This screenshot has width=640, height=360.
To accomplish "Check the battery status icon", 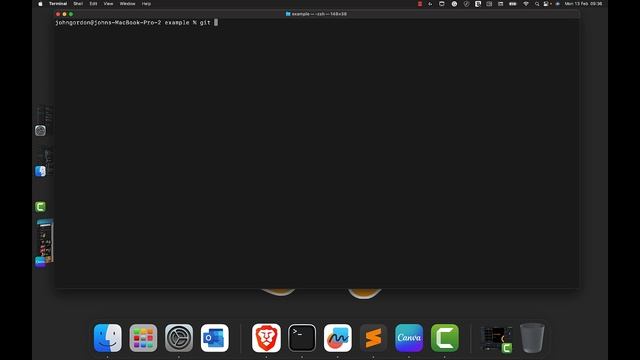I will (513, 4).
